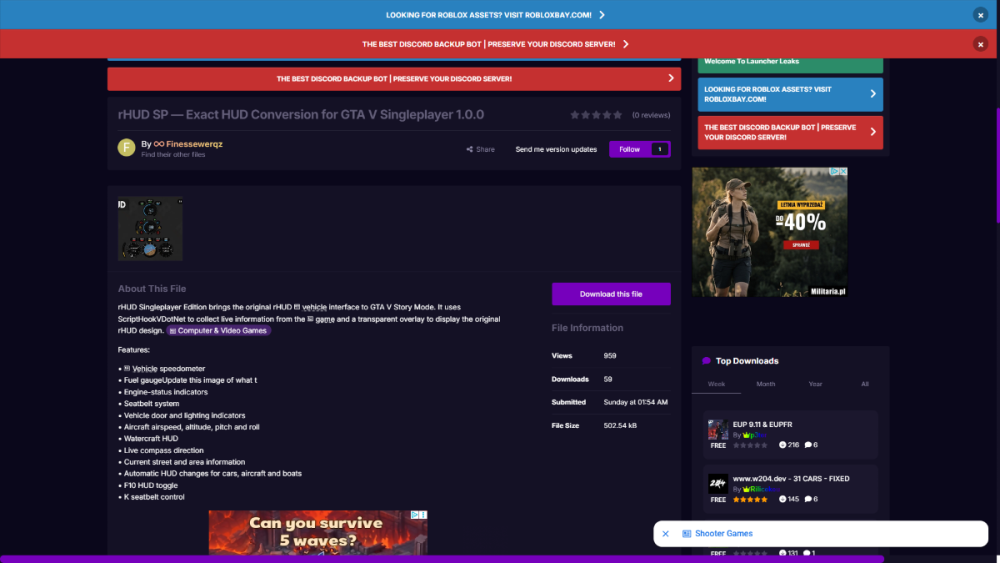This screenshot has height=563, width=1000.
Task: Open the 'Can you survive 5 waves?' ad
Action: click(318, 532)
